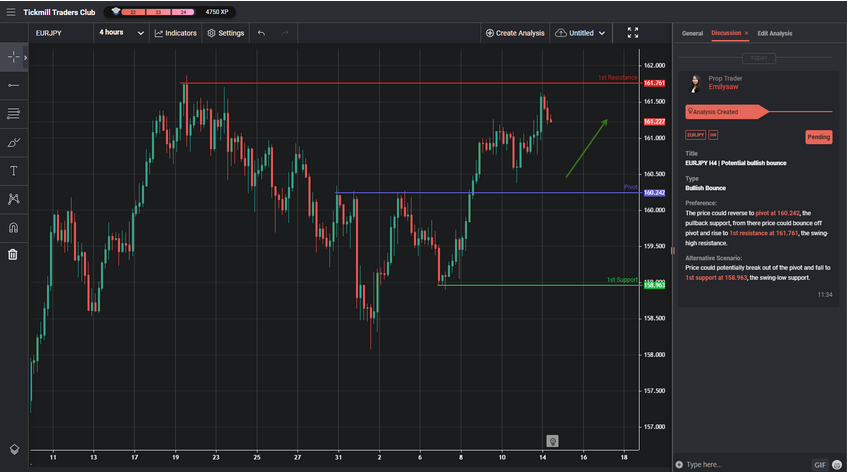Toggle the magnet snap mode

click(x=14, y=227)
